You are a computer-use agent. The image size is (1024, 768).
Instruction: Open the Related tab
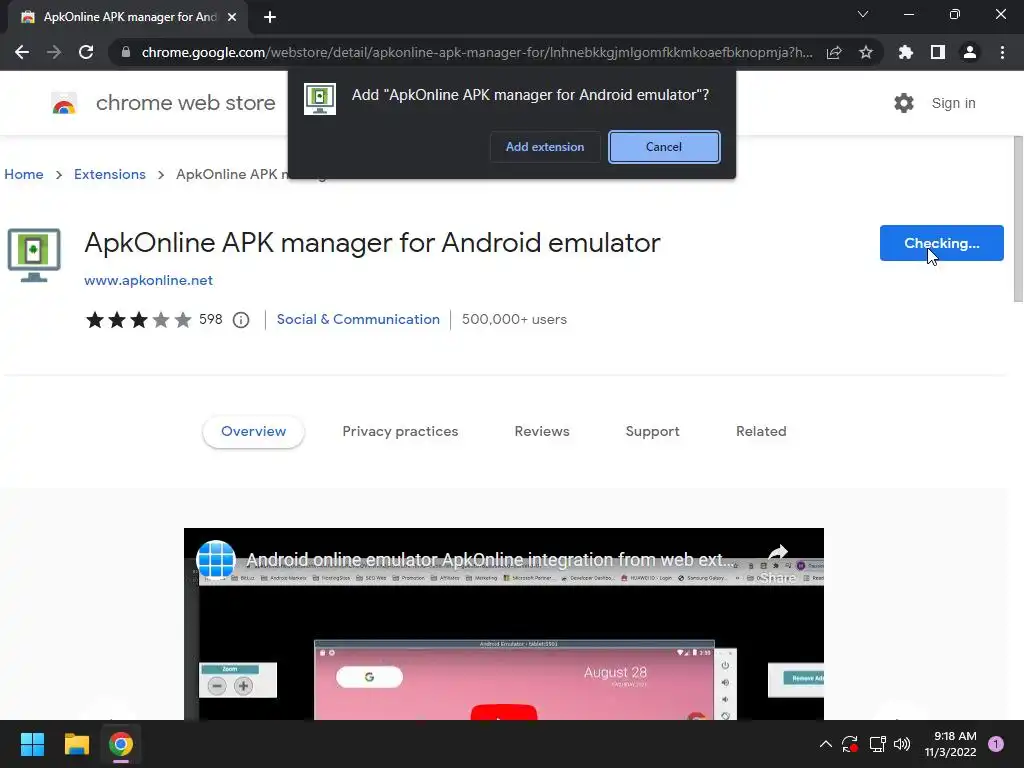pyautogui.click(x=761, y=432)
